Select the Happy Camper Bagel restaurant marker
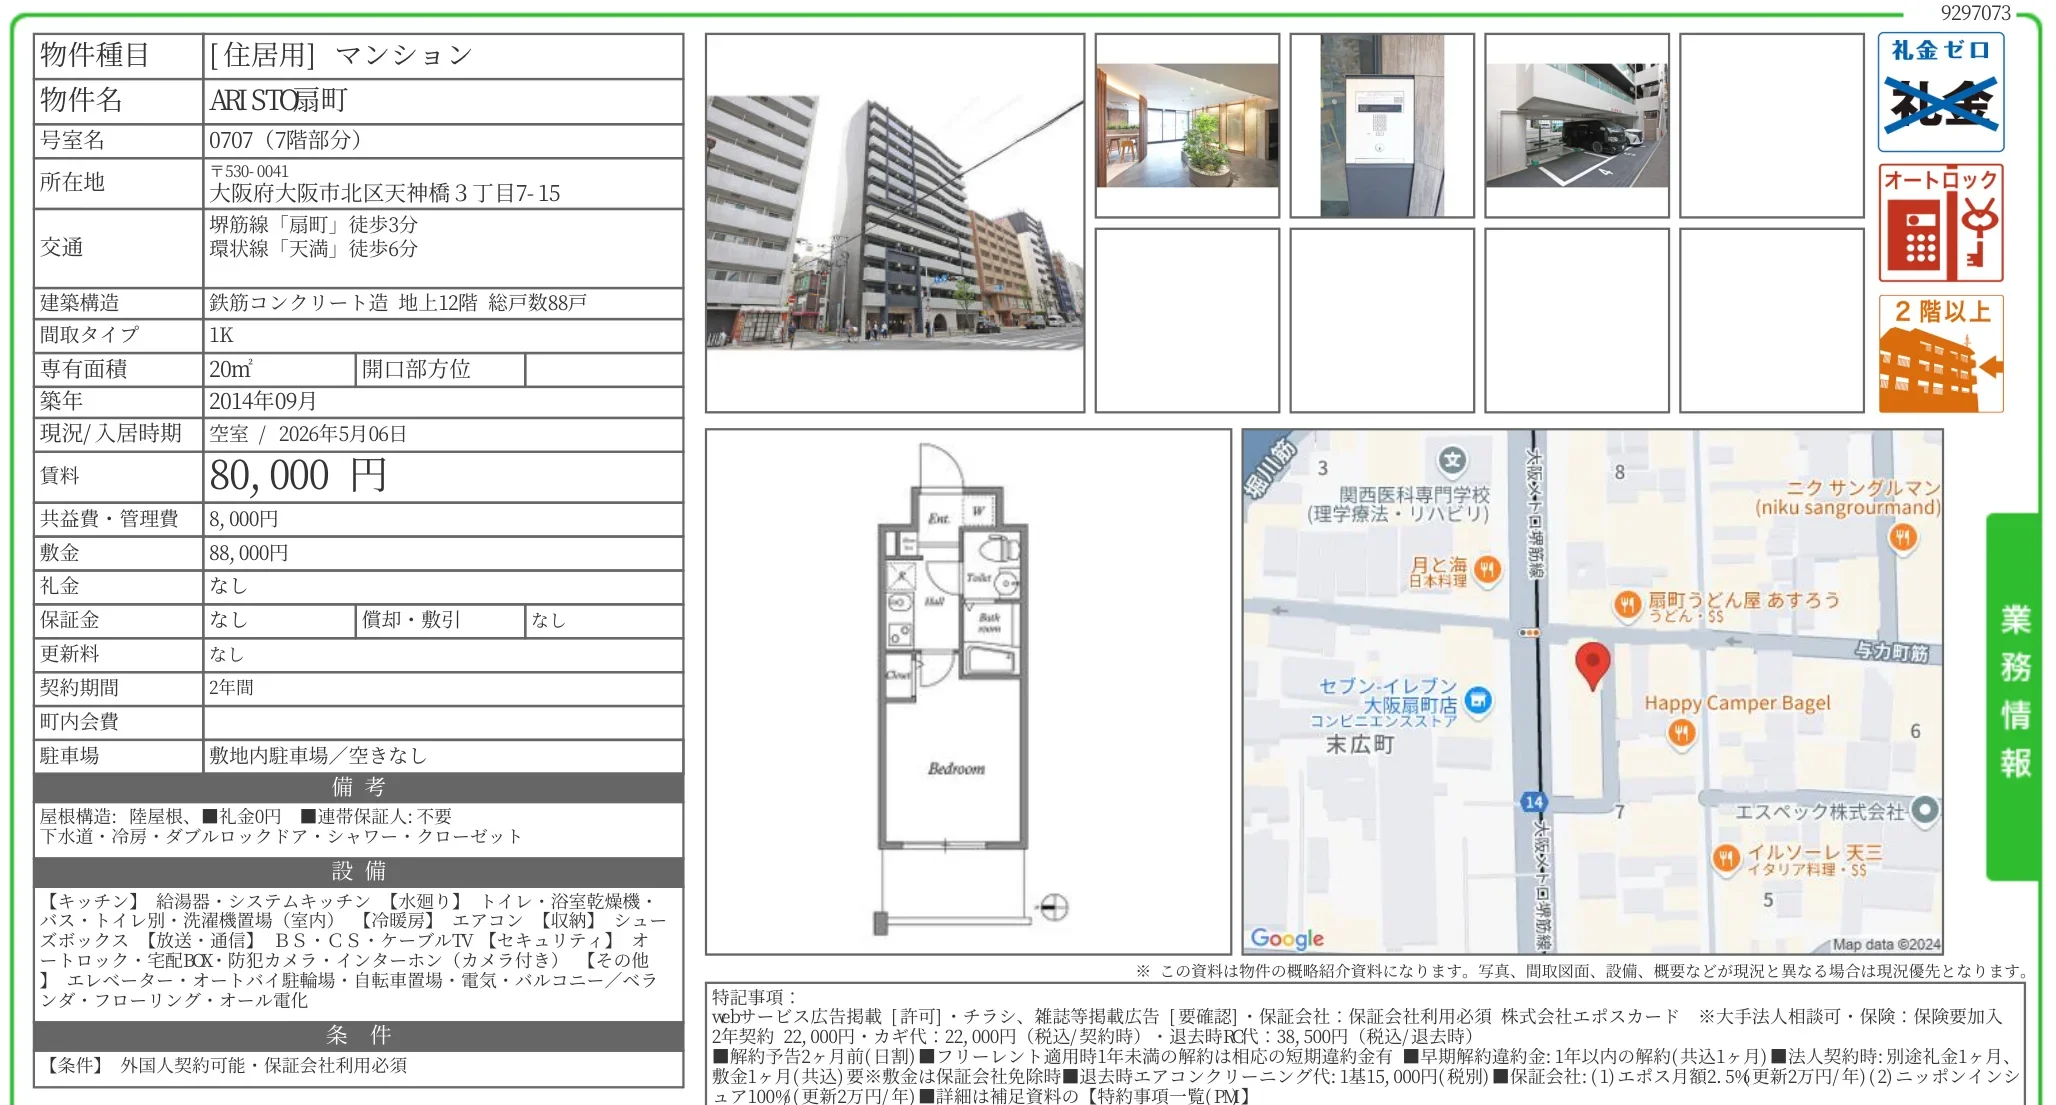Screen dimensions: 2056x1105 (1683, 732)
